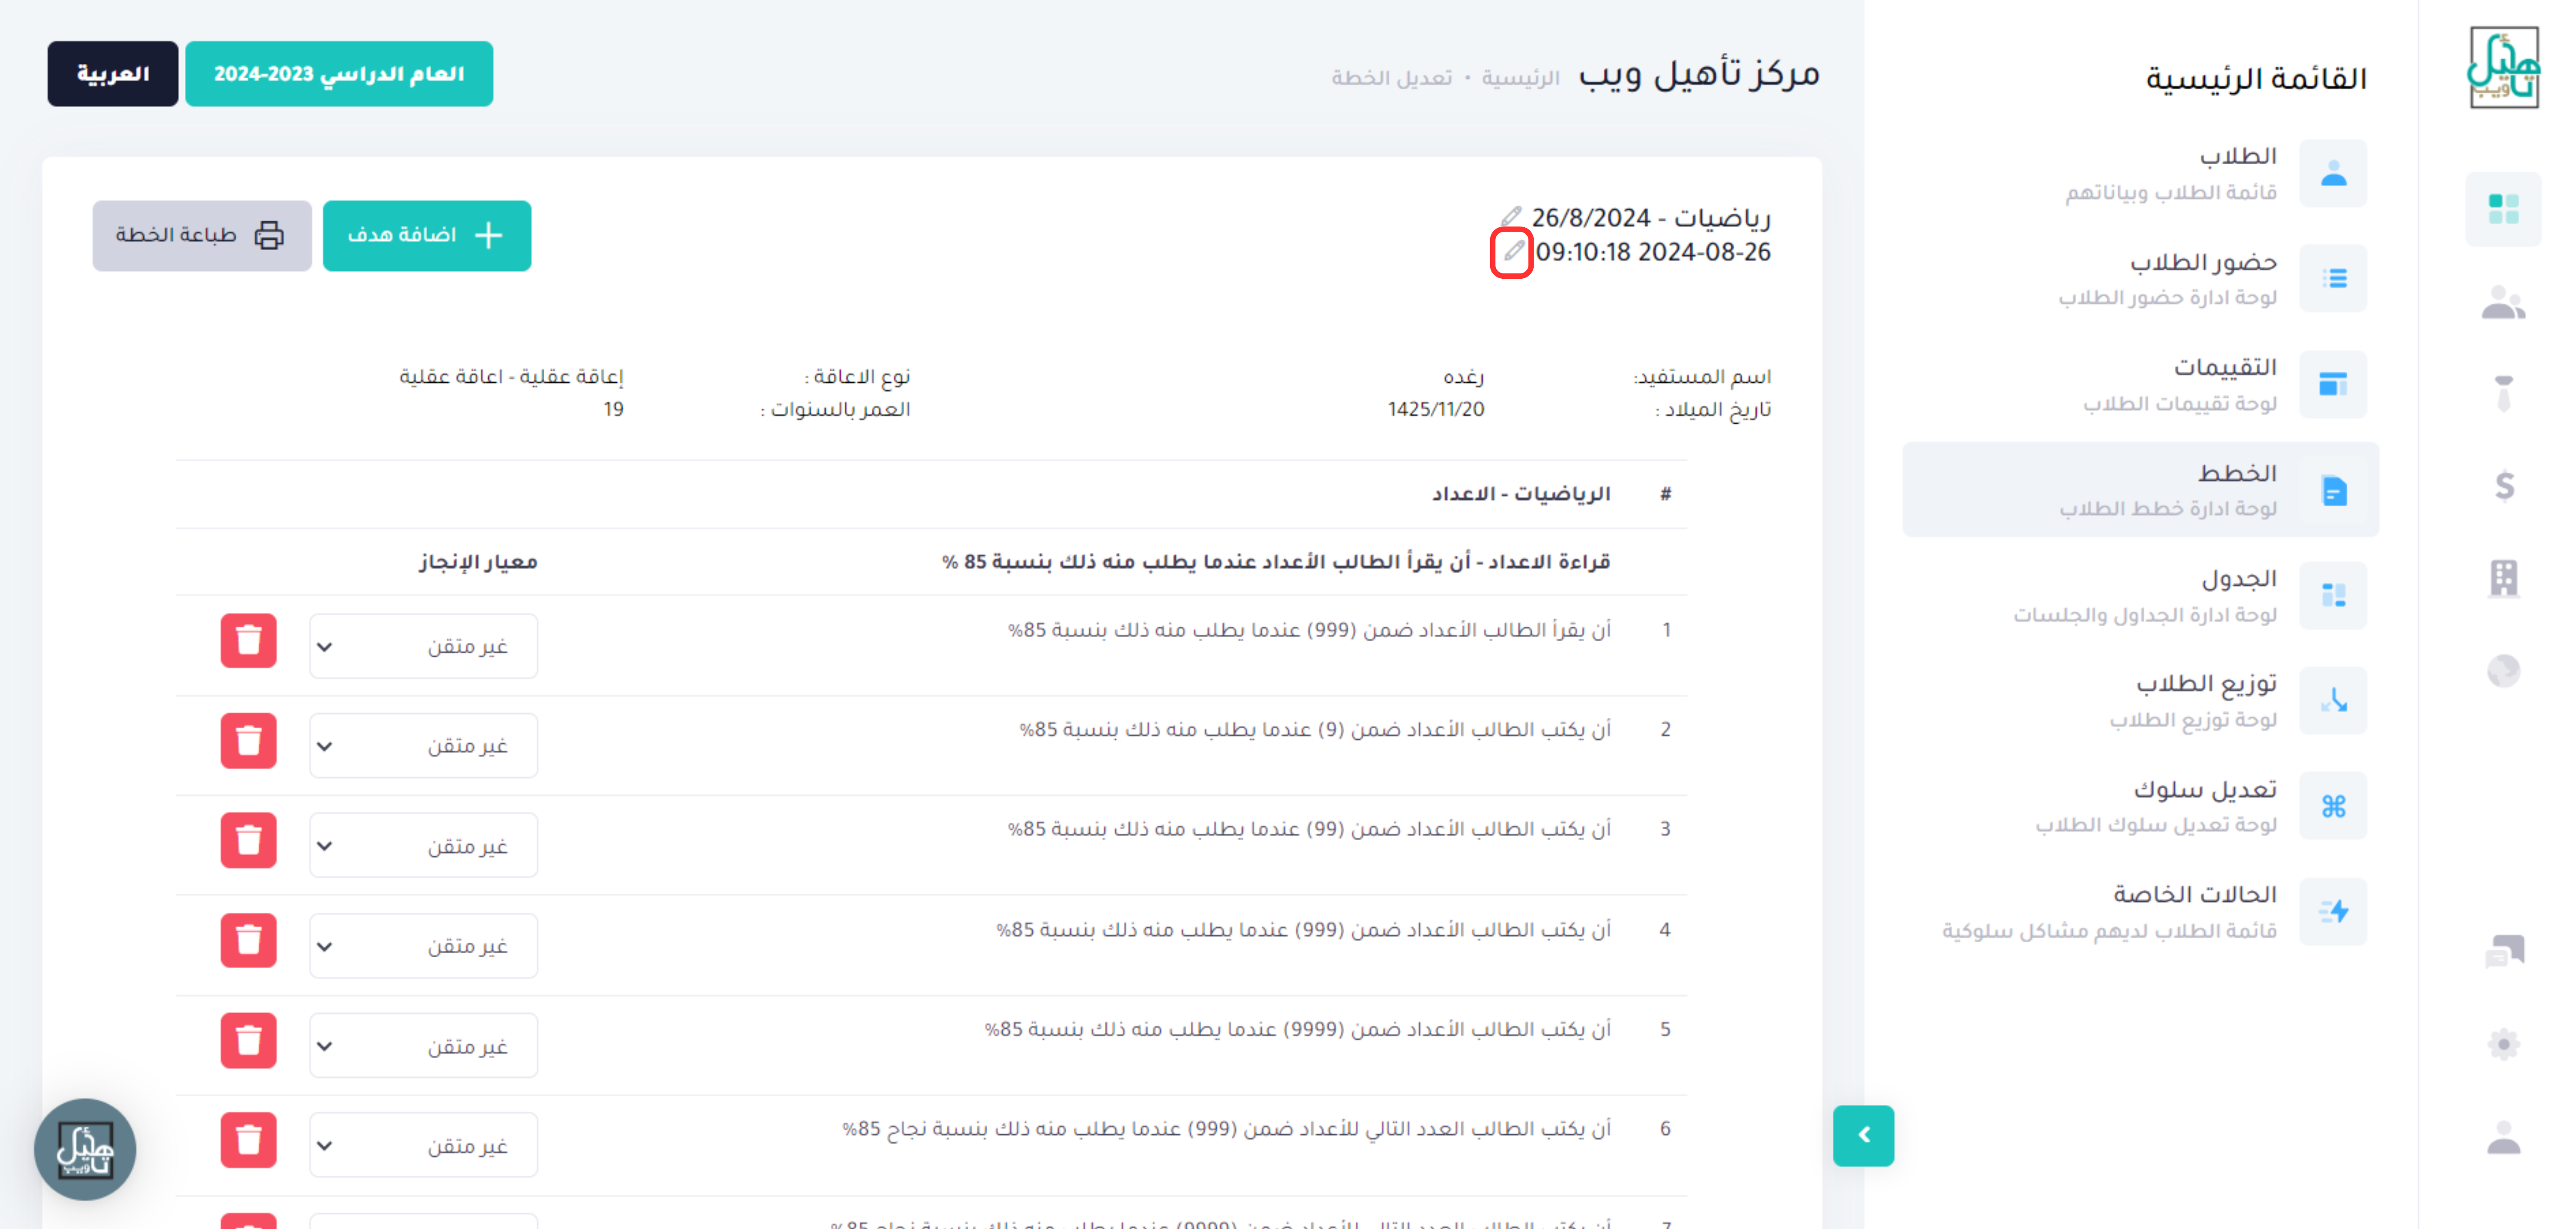The height and width of the screenshot is (1229, 2576).
Task: Open achievement dropdown for goal row 6
Action: coord(423,1145)
